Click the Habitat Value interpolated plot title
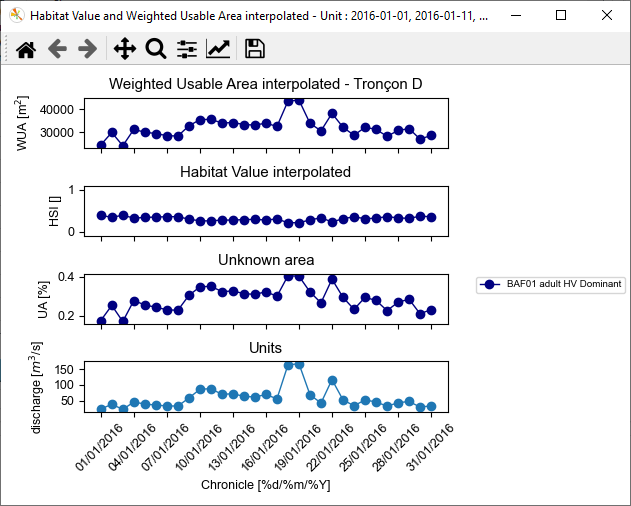The image size is (631, 506). [265, 172]
